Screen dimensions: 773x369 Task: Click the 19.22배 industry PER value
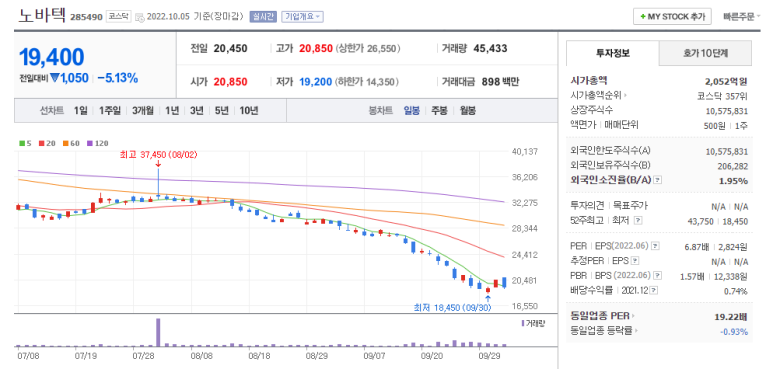click(732, 316)
